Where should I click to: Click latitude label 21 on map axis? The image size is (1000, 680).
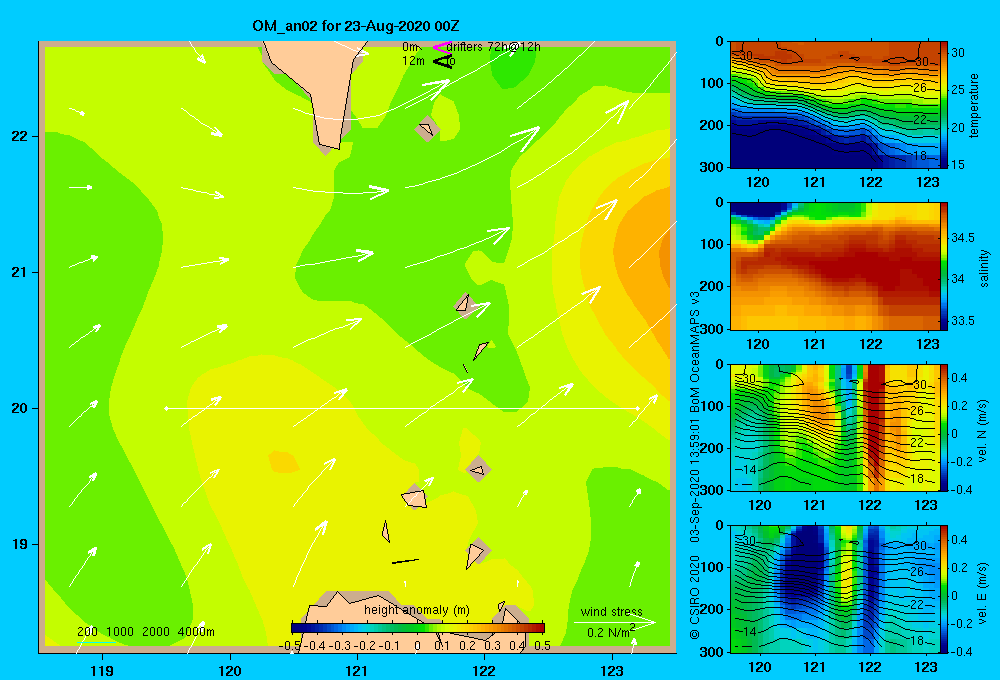pos(19,272)
